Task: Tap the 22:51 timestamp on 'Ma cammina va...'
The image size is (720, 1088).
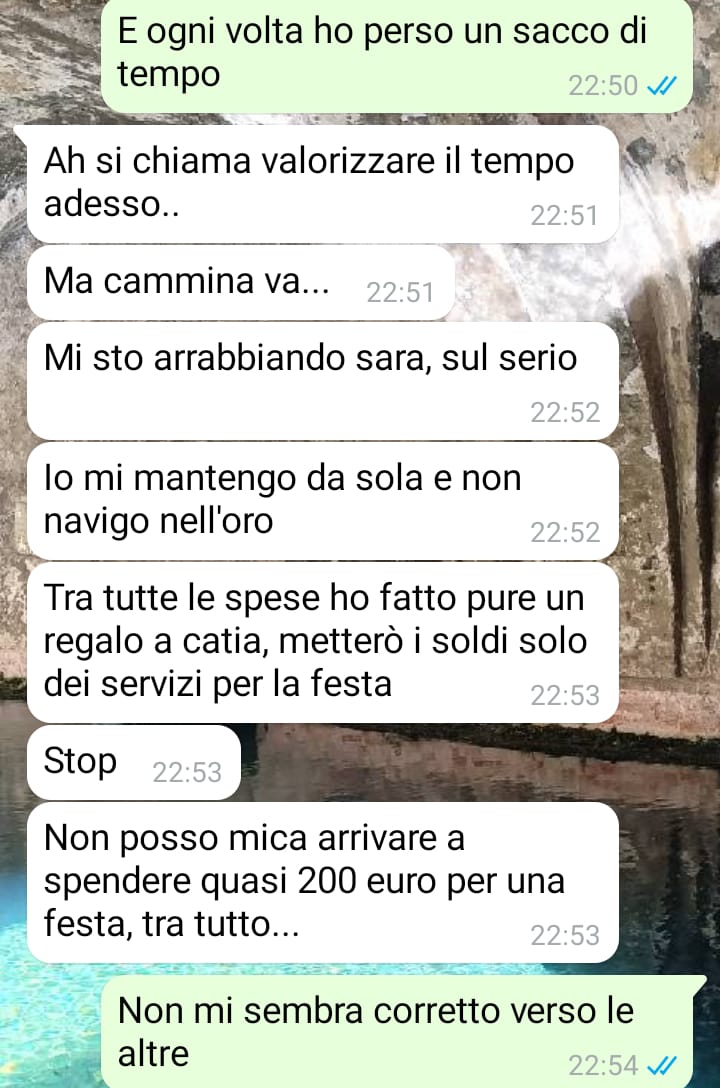Action: [400, 293]
